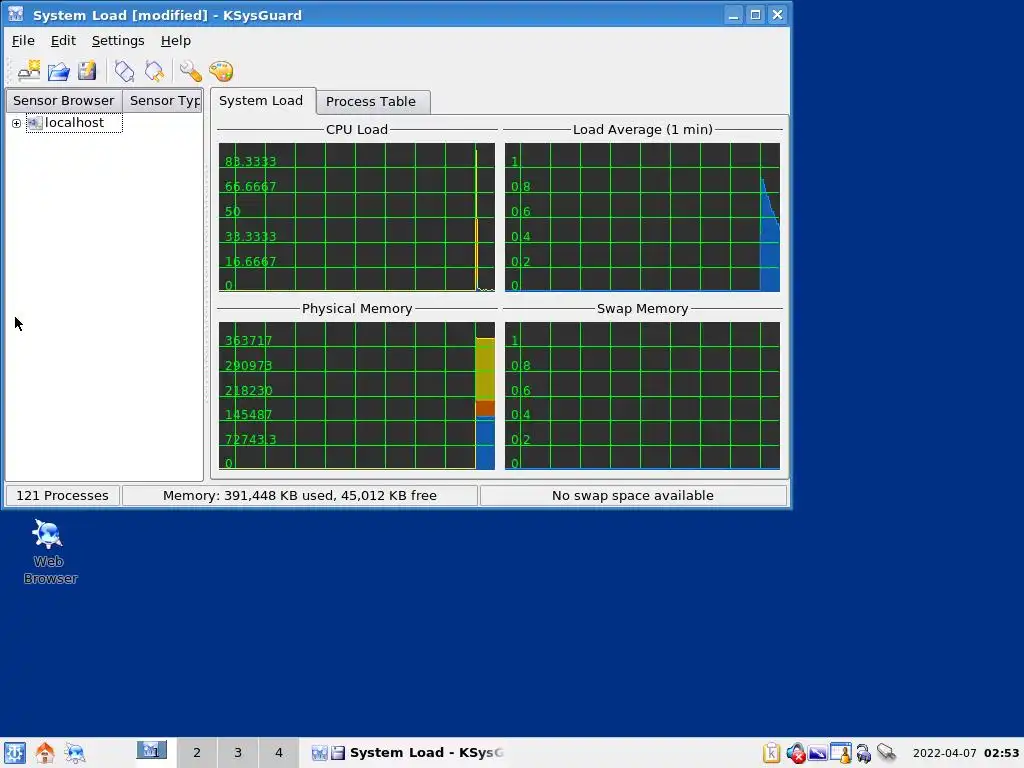Switch to virtual desktop 2

197,752
